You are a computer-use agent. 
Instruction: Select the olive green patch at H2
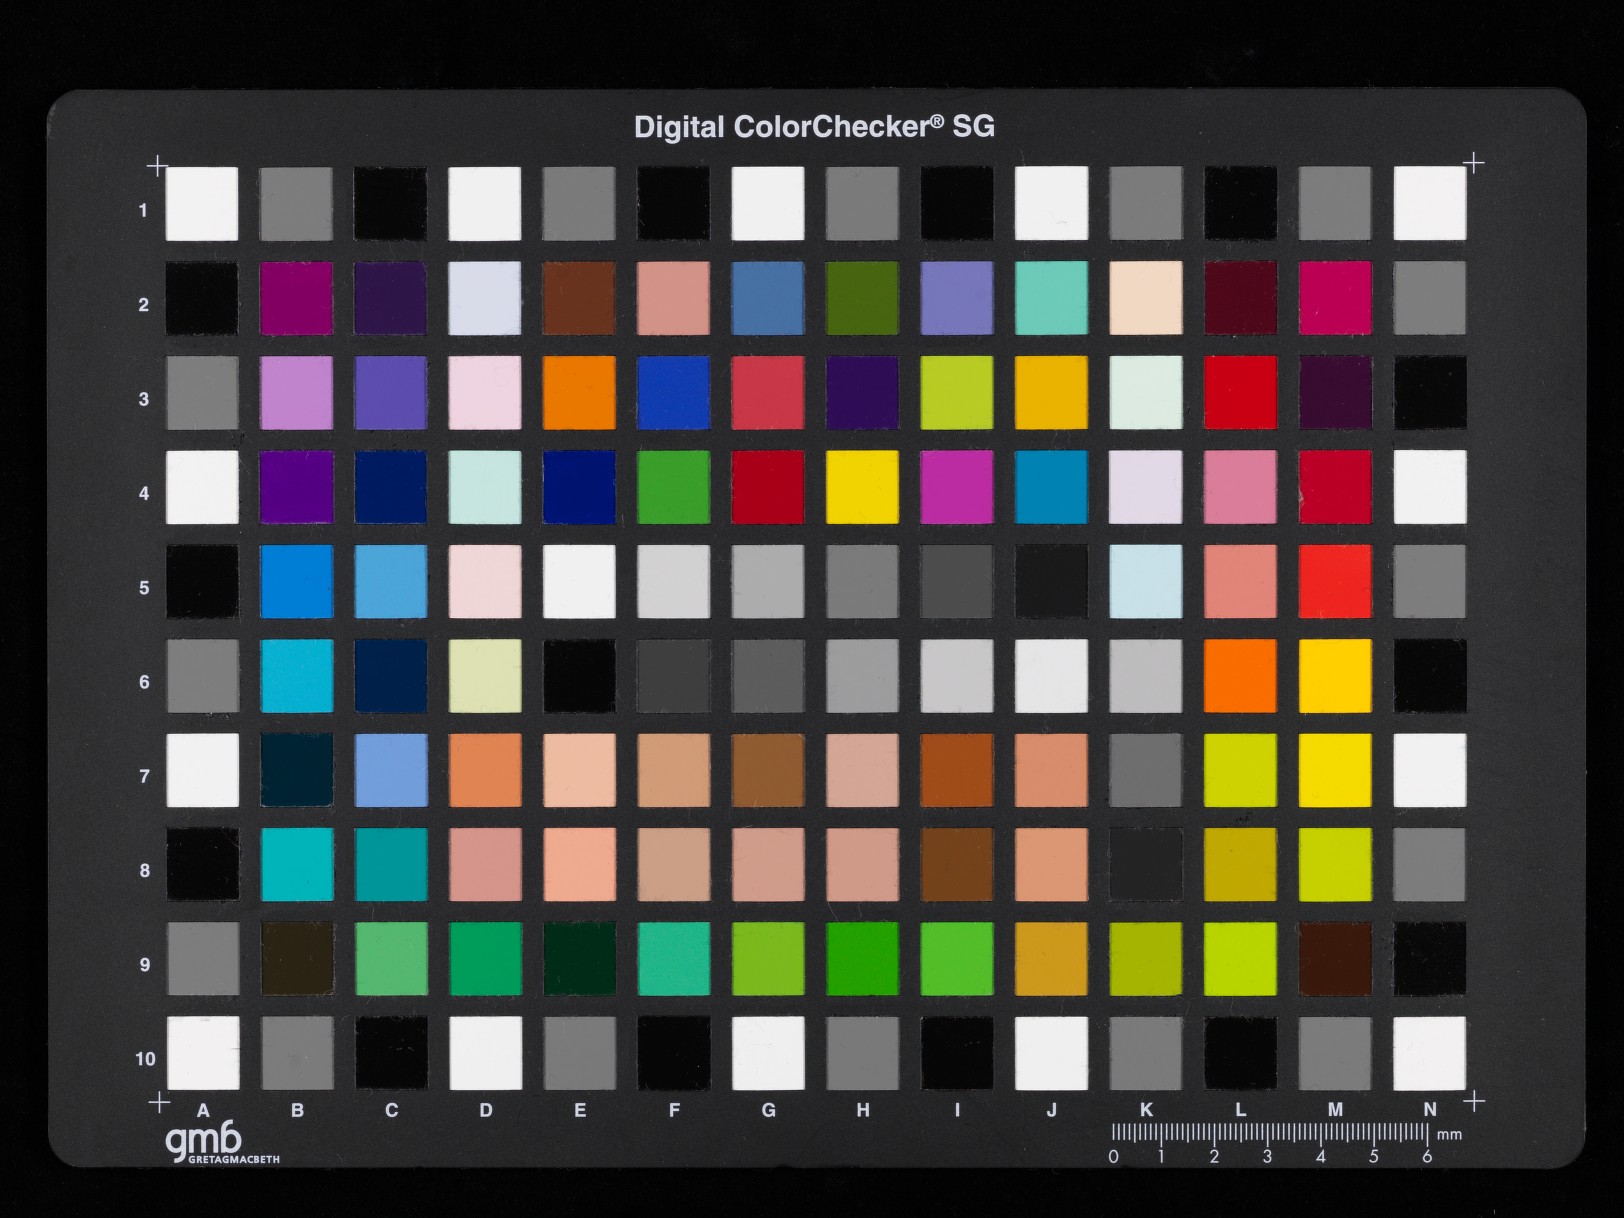pyautogui.click(x=863, y=298)
